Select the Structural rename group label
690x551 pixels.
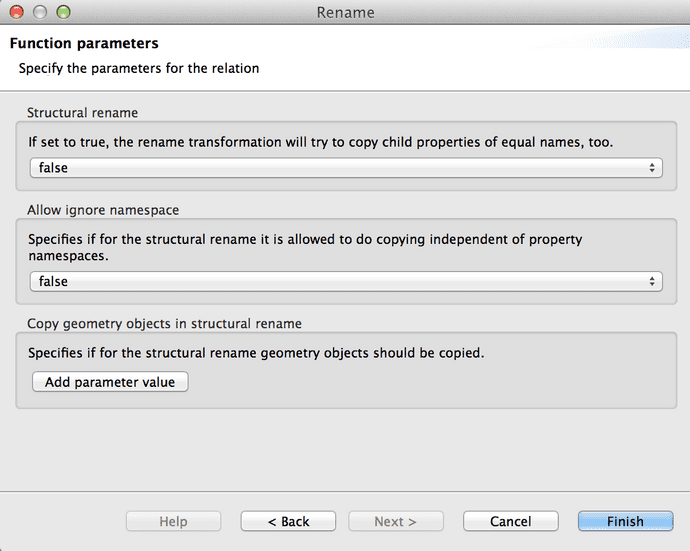[82, 113]
